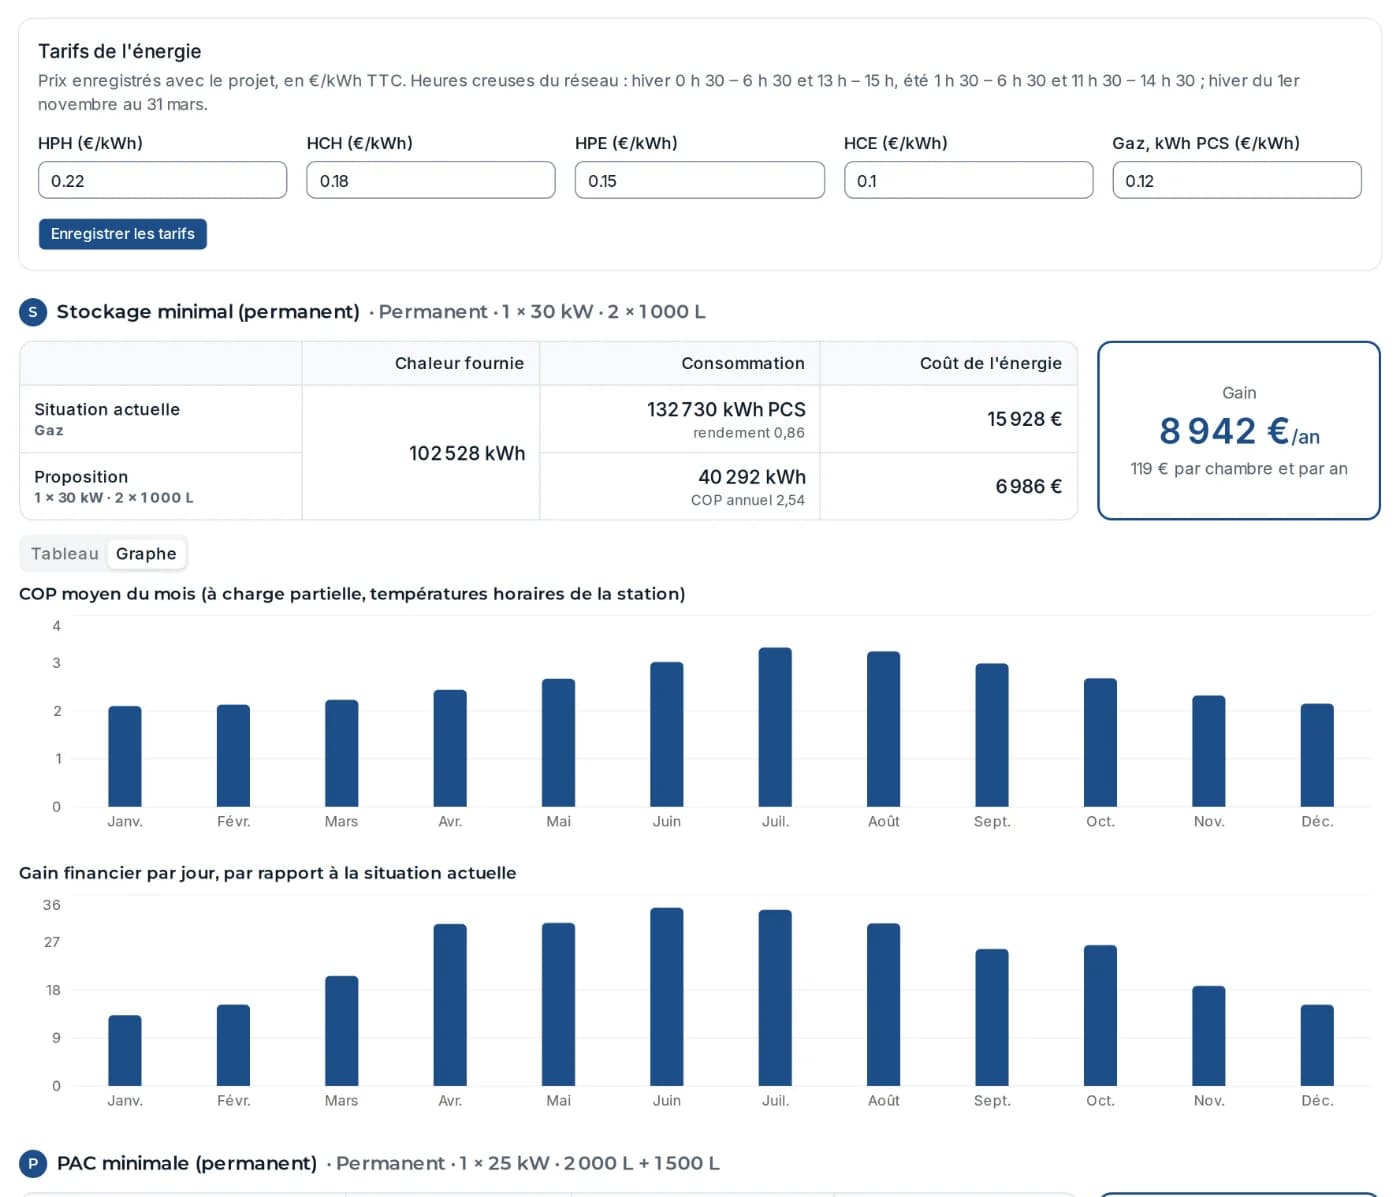1400x1197 pixels.
Task: Click the blue P badge for PAC minimale
Action: tap(33, 1164)
